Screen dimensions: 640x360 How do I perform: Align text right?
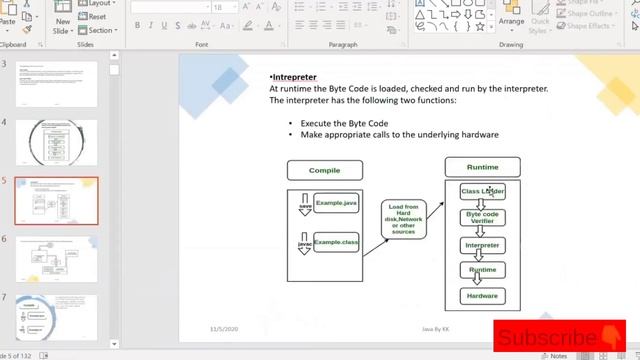(x=327, y=25)
